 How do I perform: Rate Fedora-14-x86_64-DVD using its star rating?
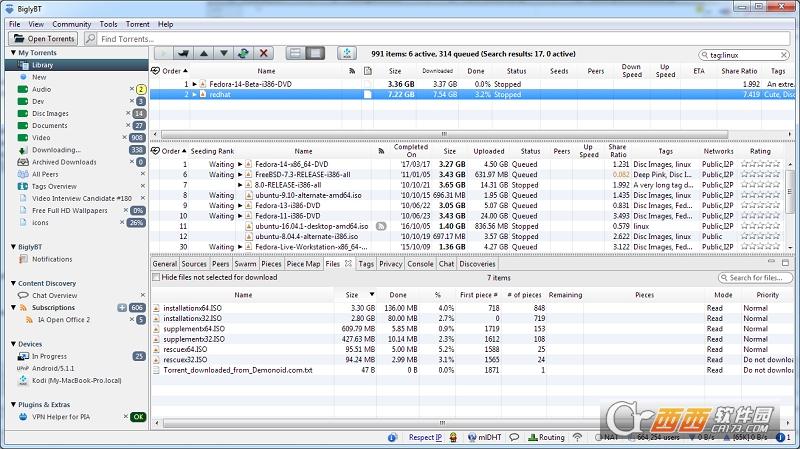(x=760, y=164)
